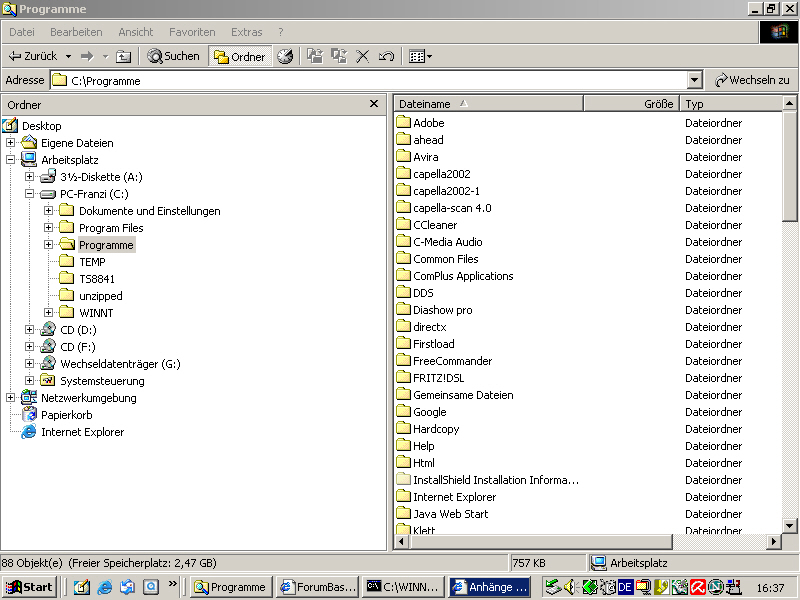This screenshot has height=600, width=800.
Task: Close the Ordner pane with X
Action: tap(374, 104)
